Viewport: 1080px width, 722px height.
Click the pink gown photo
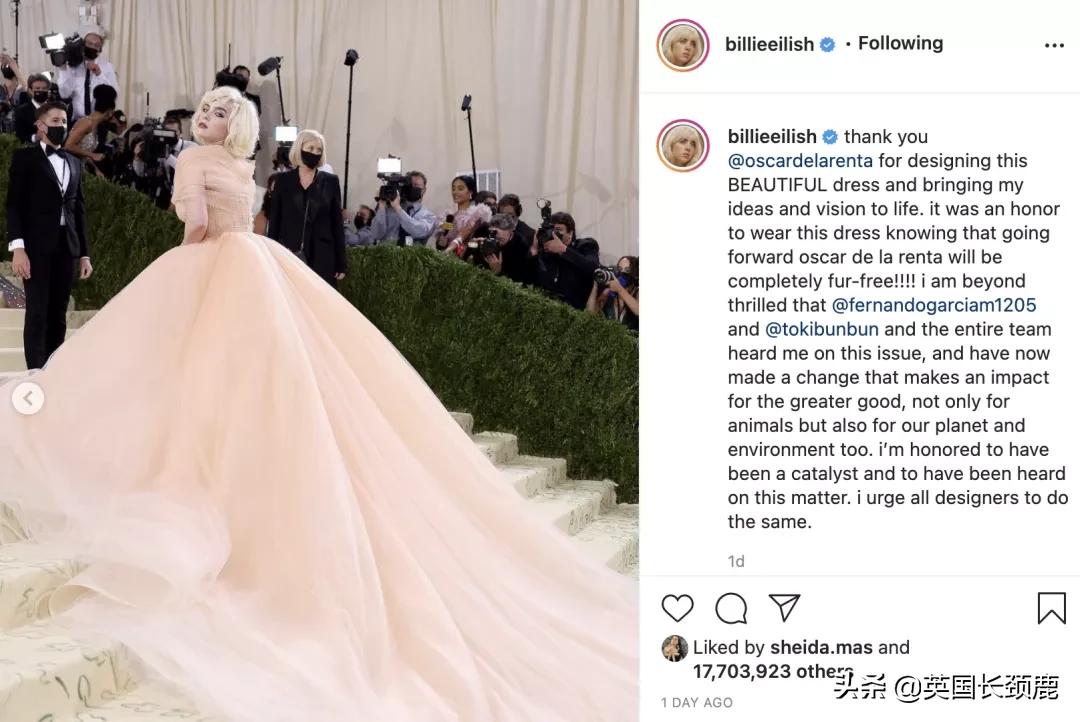pyautogui.click(x=319, y=361)
